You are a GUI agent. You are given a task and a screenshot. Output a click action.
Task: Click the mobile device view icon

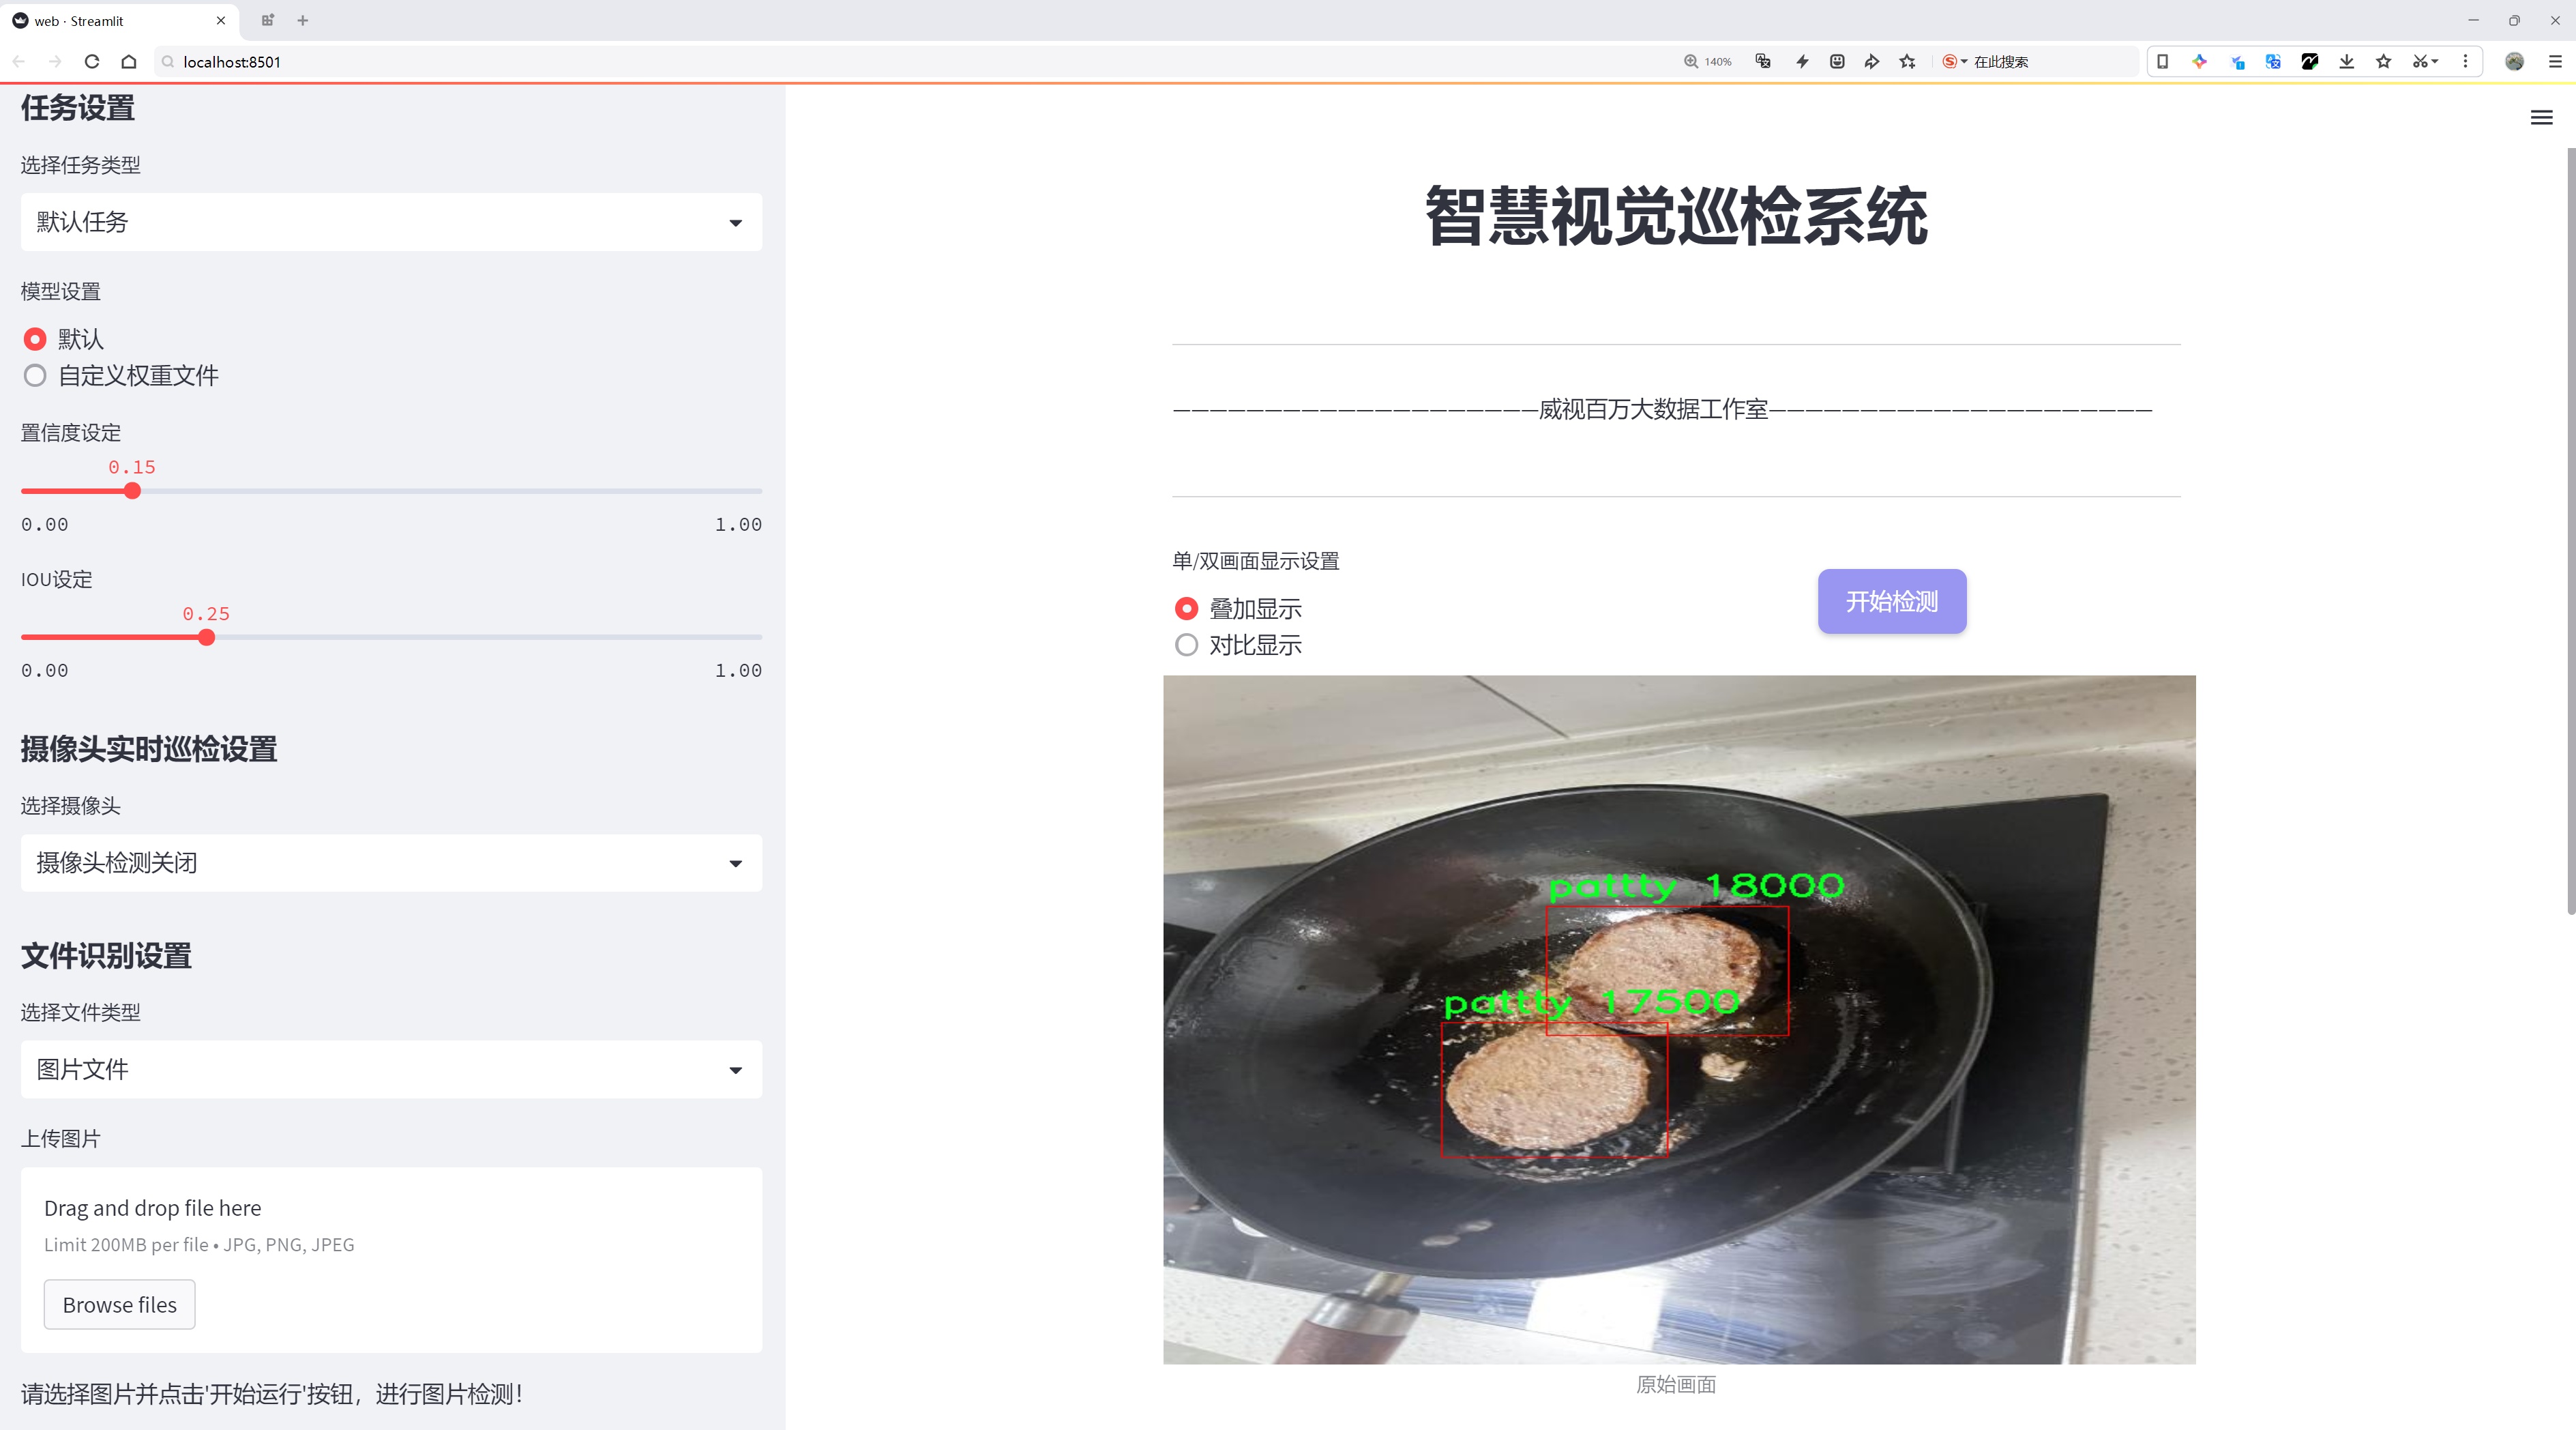[x=2162, y=61]
